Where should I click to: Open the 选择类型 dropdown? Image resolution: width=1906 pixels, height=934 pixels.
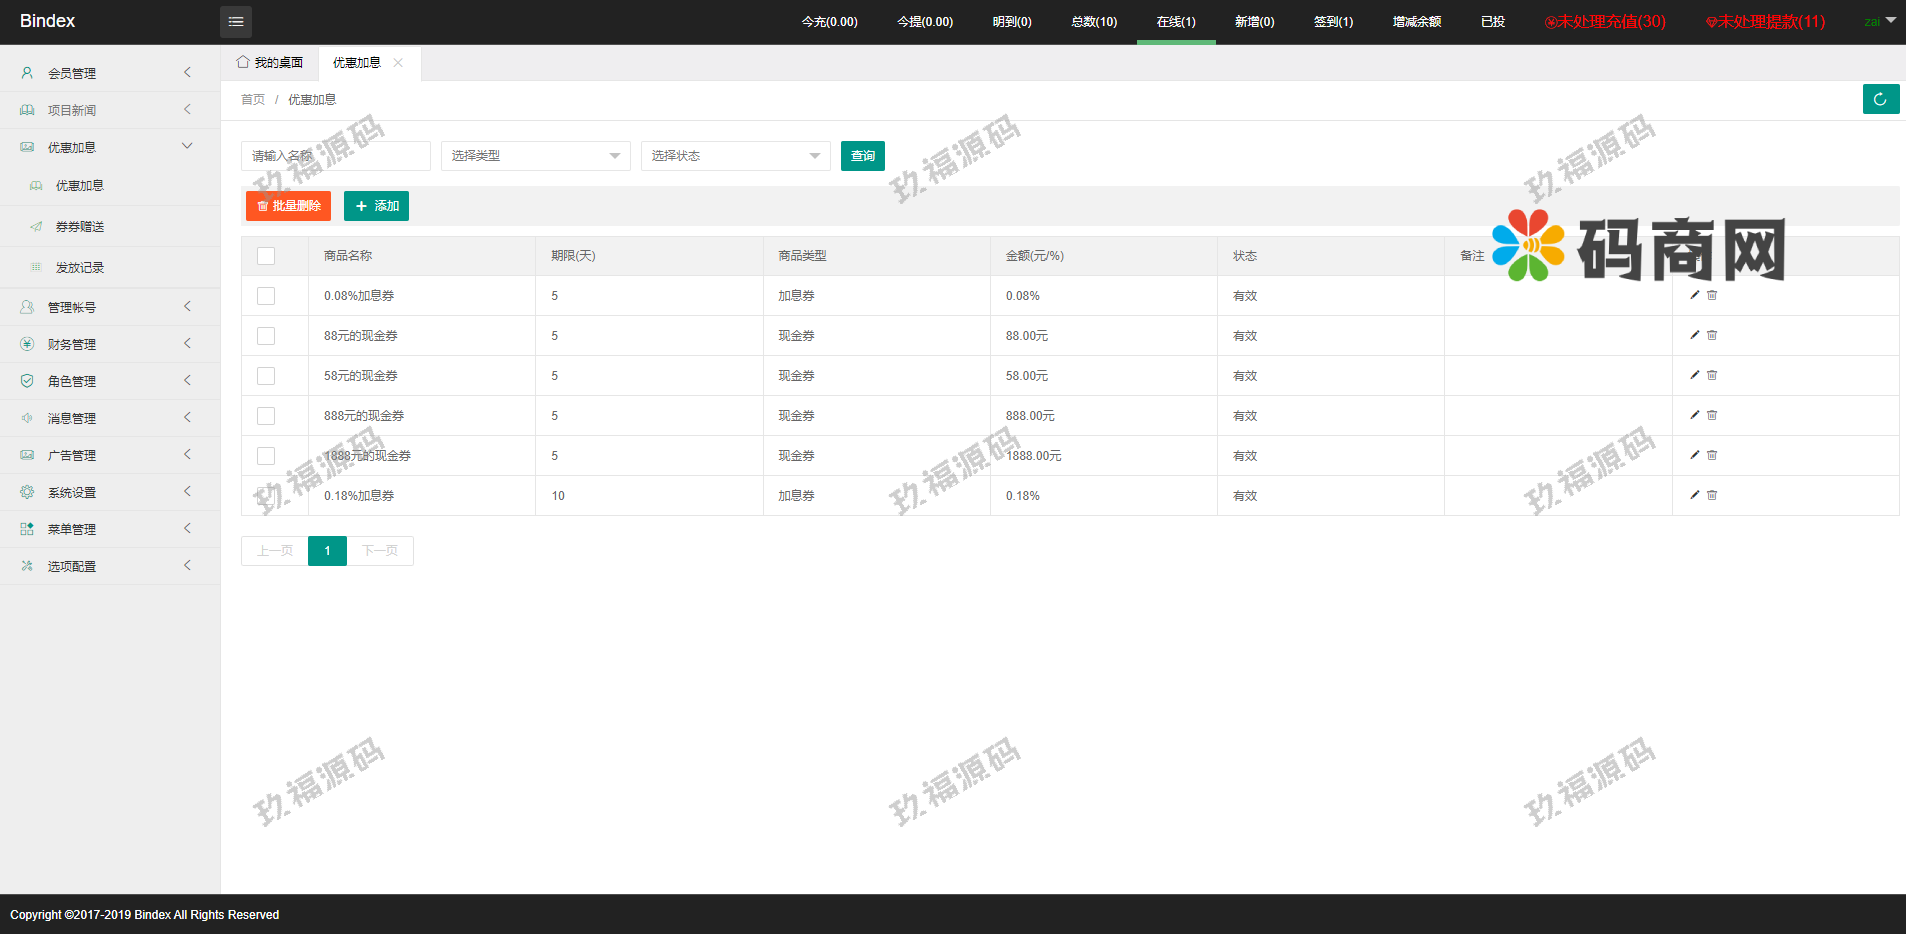535,156
